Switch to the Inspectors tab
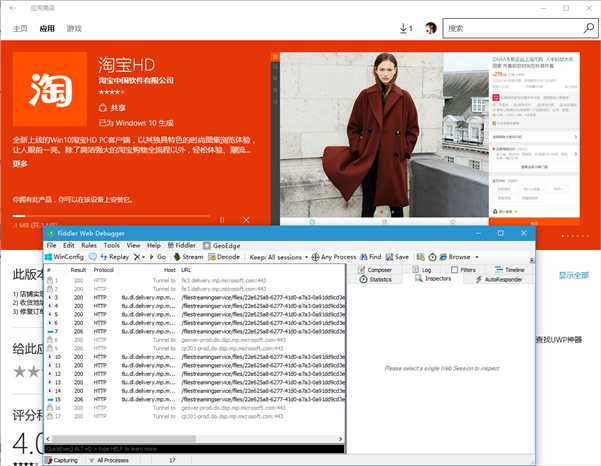Screen dimensions: 601x466 [433, 279]
